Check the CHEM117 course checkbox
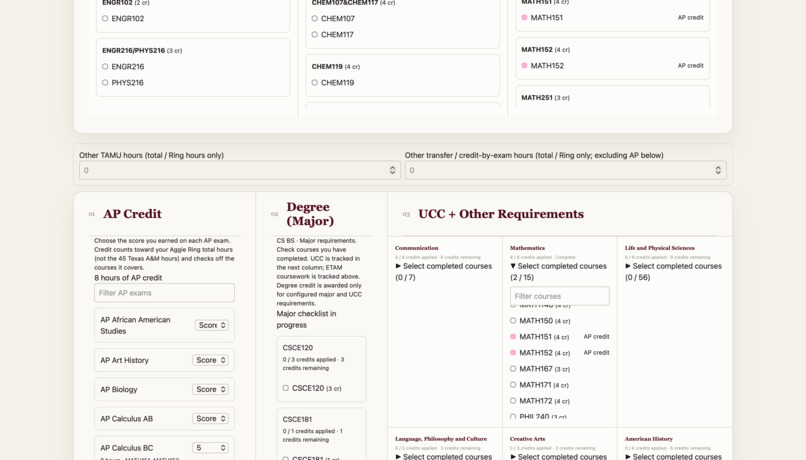This screenshot has width=806, height=460. (x=315, y=34)
